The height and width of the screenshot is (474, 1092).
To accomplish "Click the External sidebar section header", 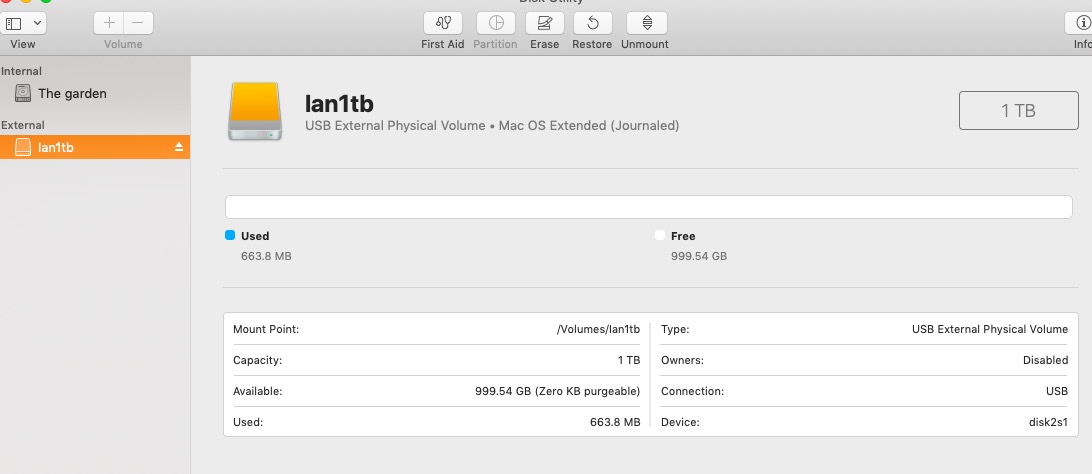I will 23,125.
